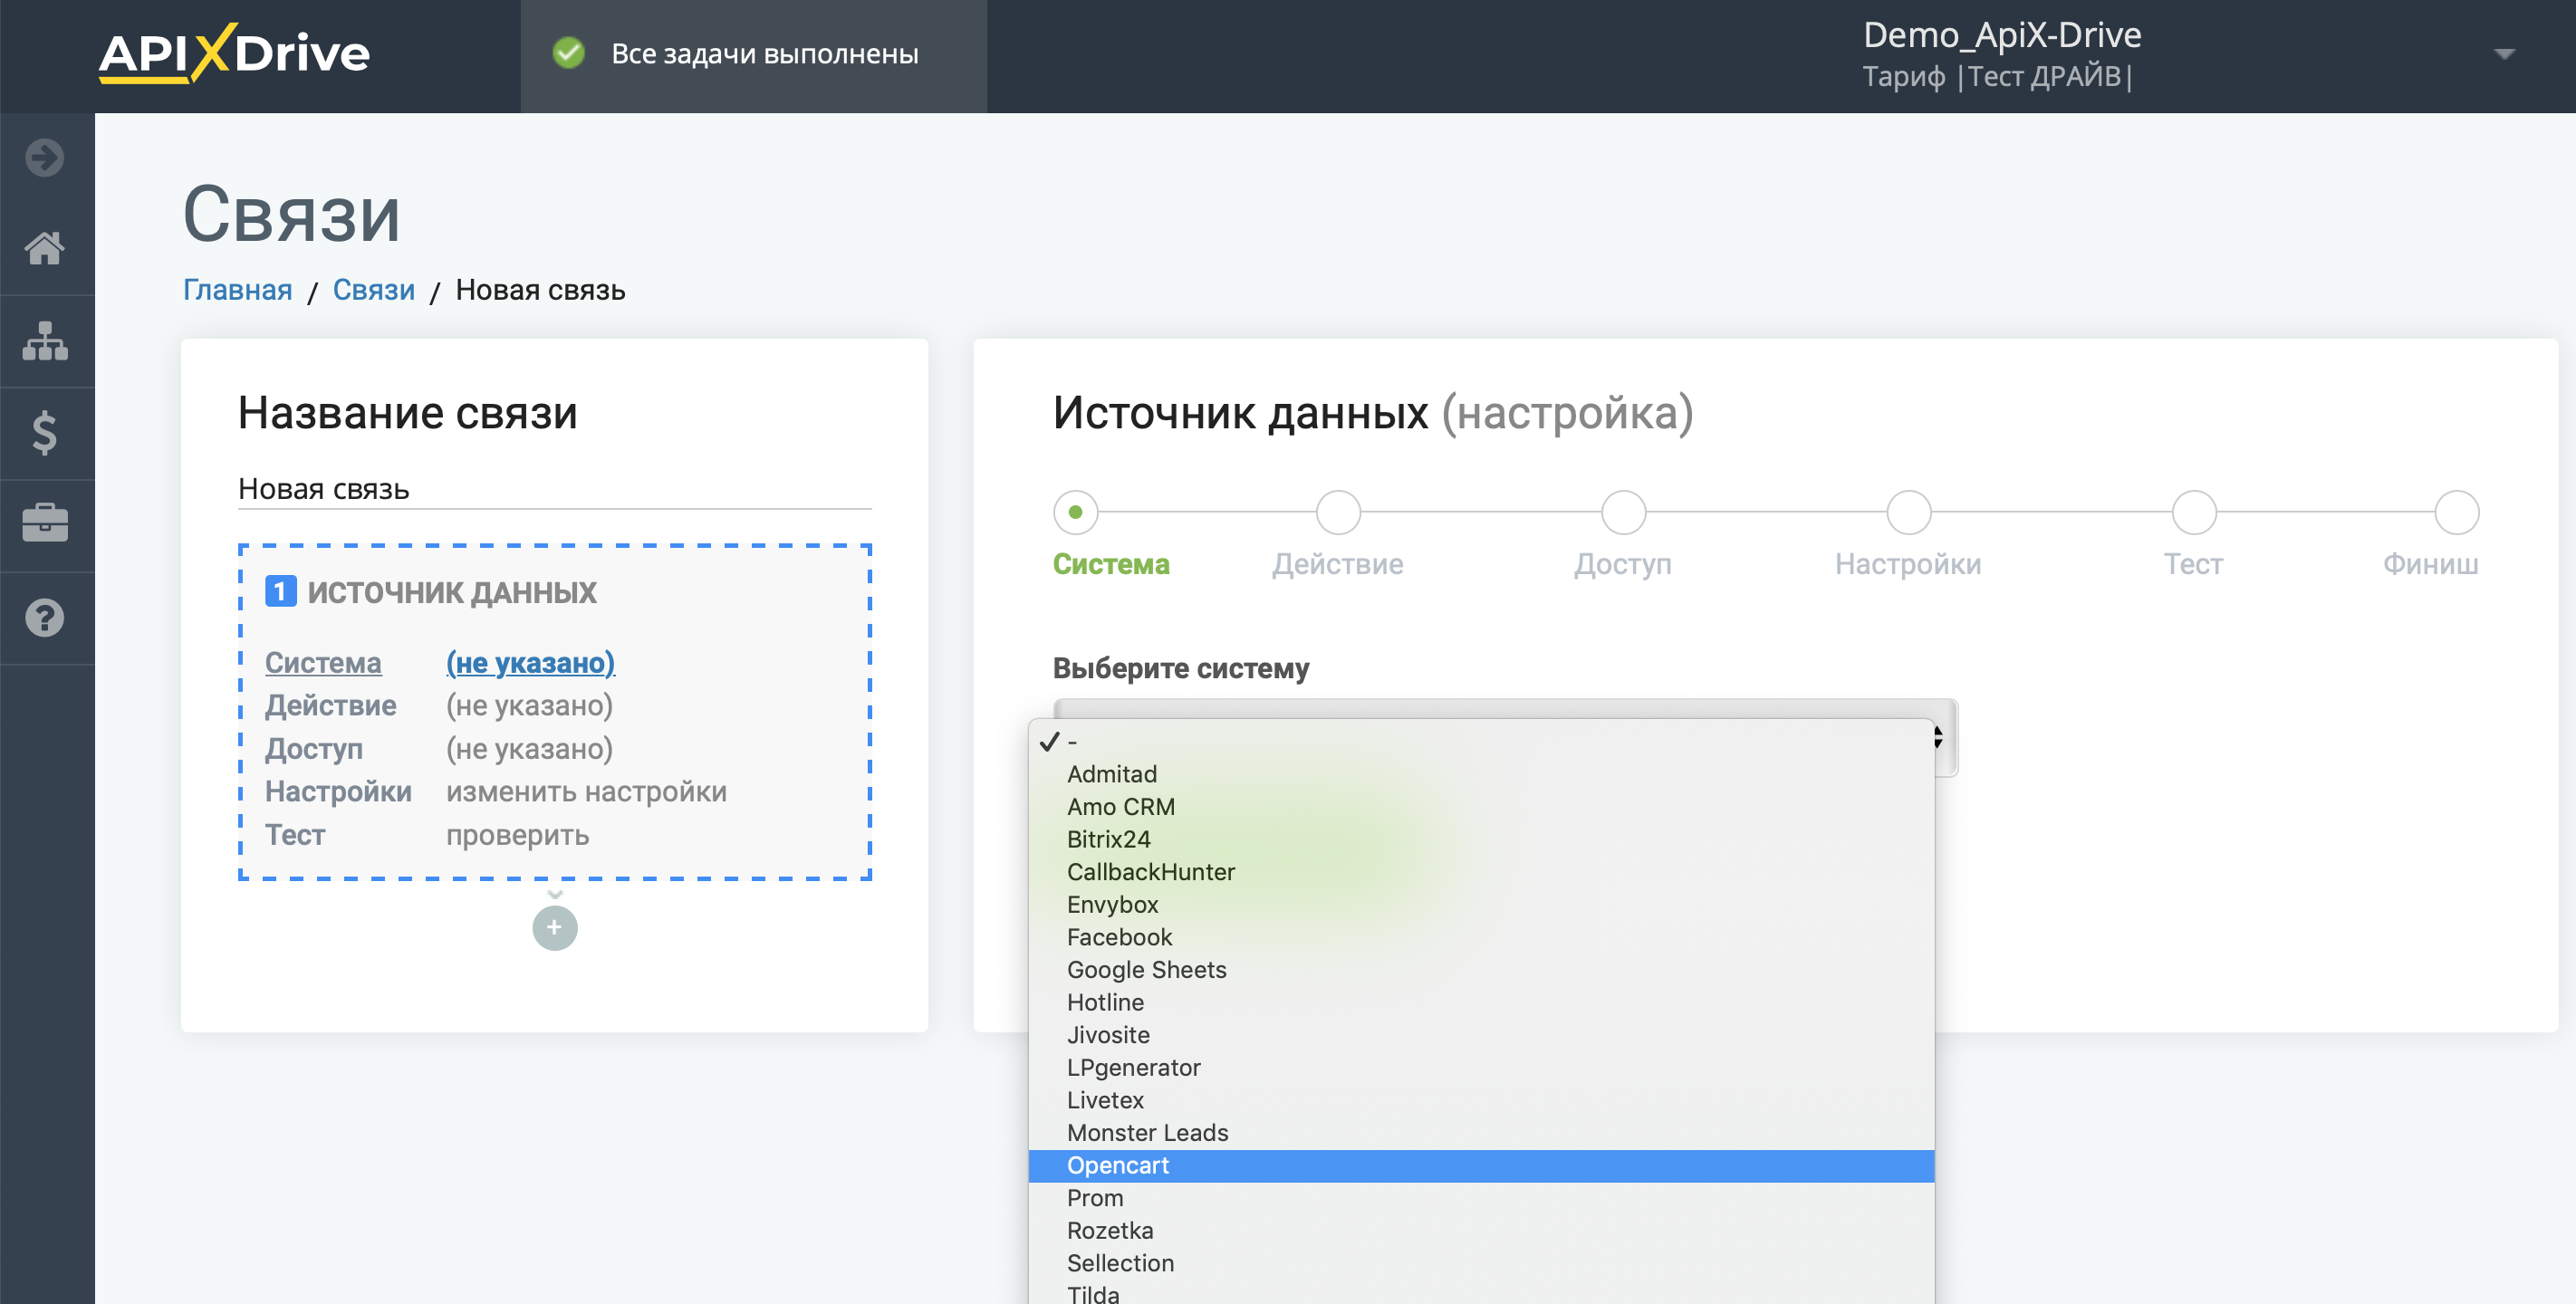The width and height of the screenshot is (2576, 1304).
Task: Expand the sidebar with arrow icon
Action: click(45, 157)
